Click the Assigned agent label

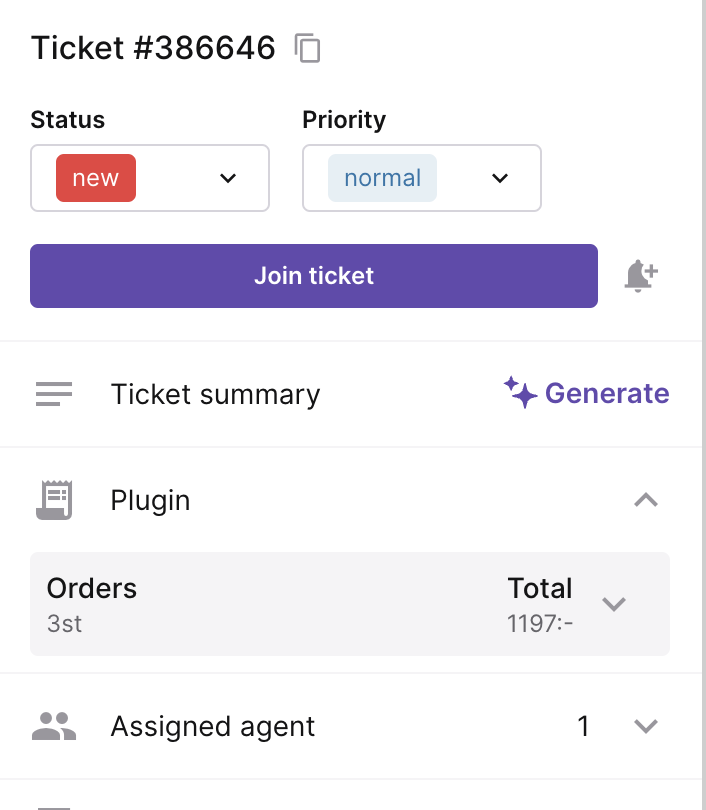pyautogui.click(x=213, y=726)
